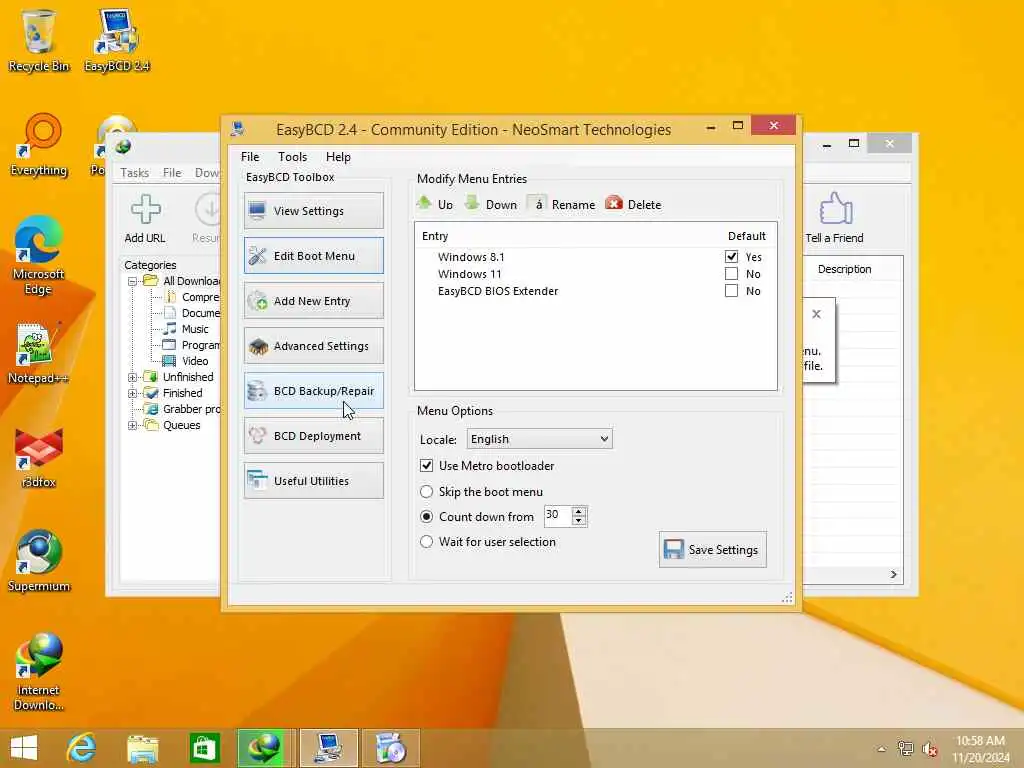This screenshot has width=1024, height=768.
Task: Open Supermium desktop shortcut
Action: tap(39, 561)
